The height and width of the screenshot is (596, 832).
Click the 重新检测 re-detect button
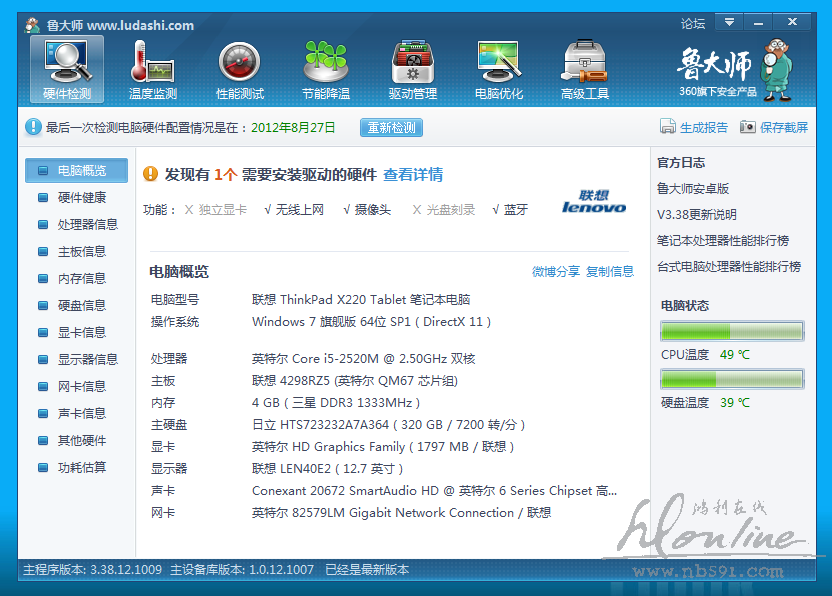tap(392, 127)
